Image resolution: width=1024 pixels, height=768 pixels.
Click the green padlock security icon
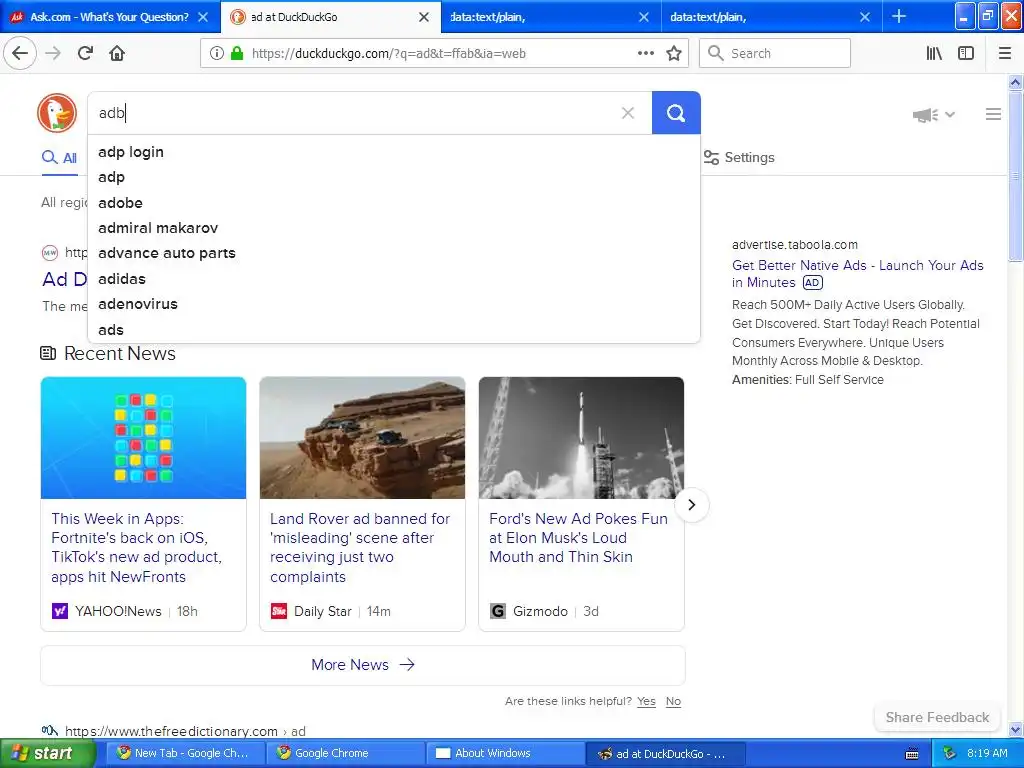[x=237, y=54]
